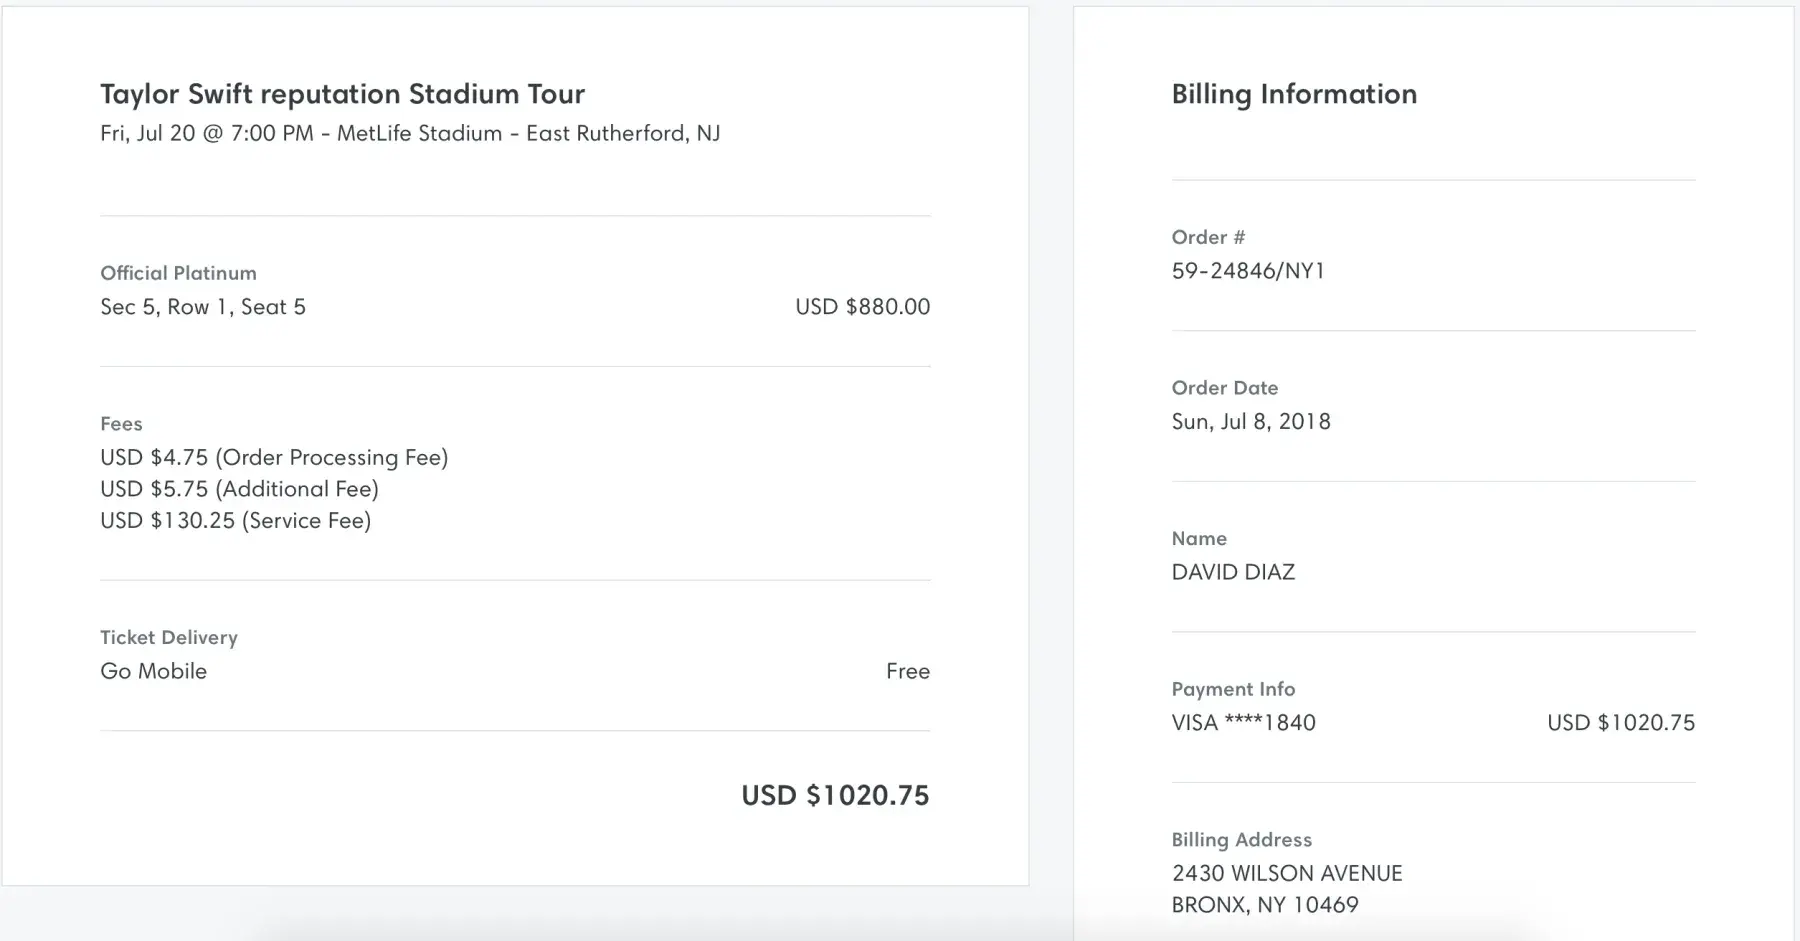This screenshot has height=941, width=1800.
Task: Click the Ticket Delivery label
Action: 169,638
